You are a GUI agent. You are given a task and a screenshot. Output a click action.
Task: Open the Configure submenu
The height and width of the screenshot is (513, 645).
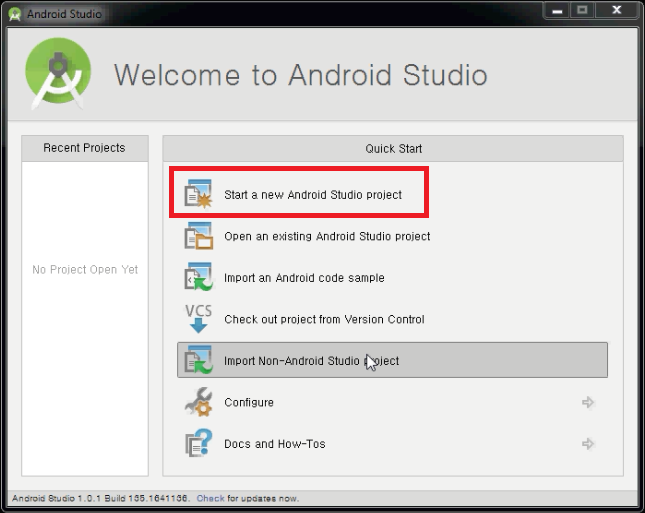tap(392, 402)
